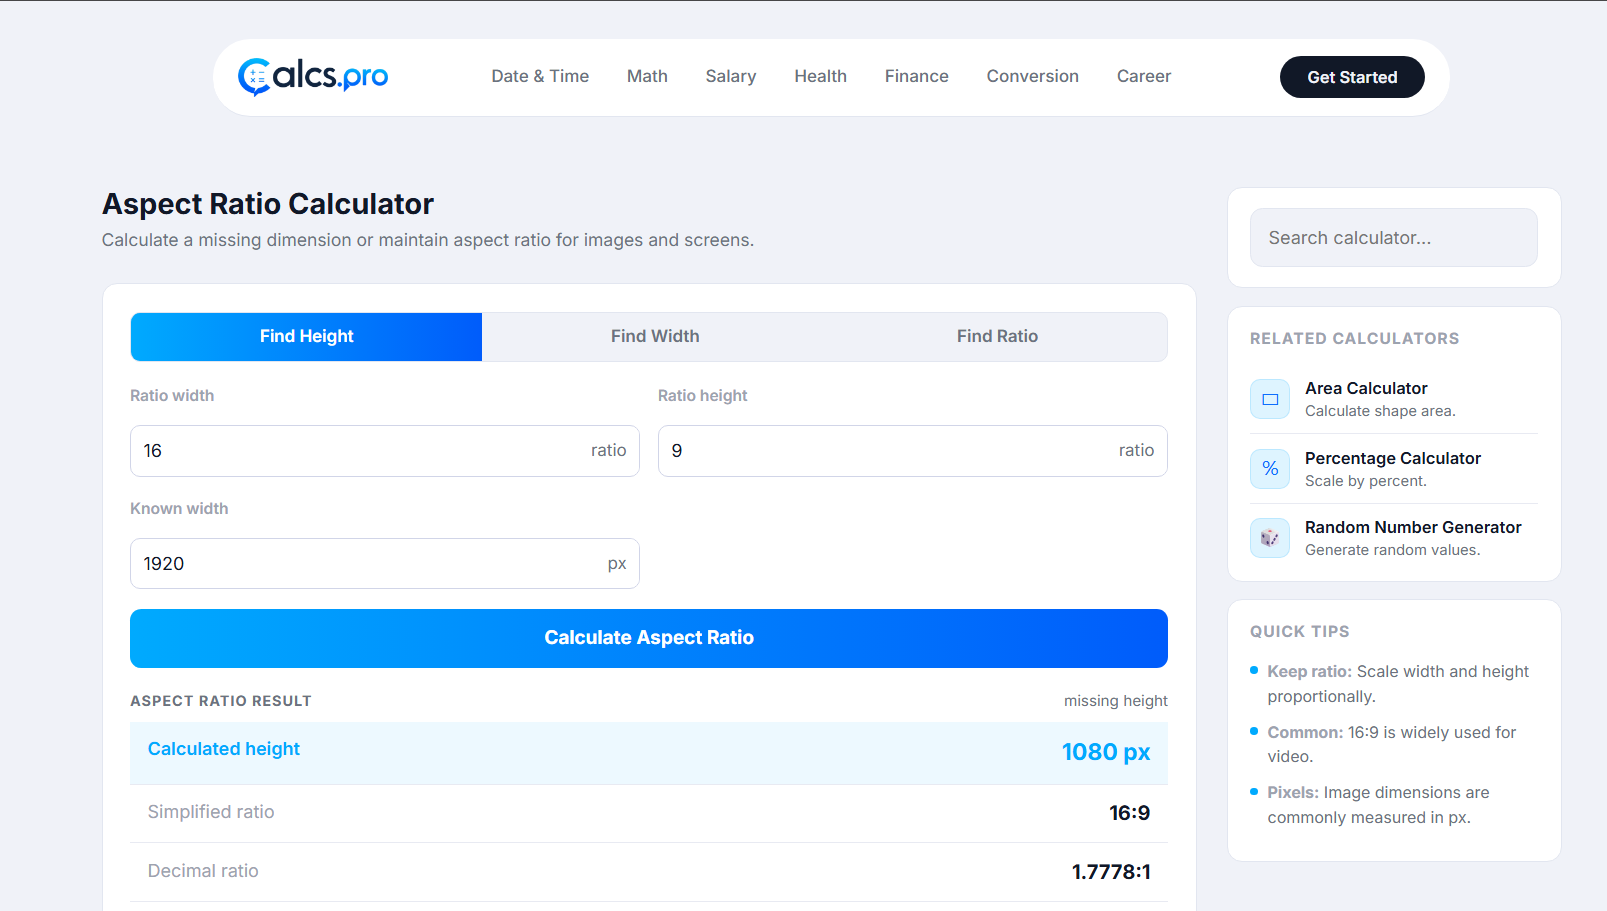Click the 'Calculate shape area.' description

pyautogui.click(x=1380, y=411)
